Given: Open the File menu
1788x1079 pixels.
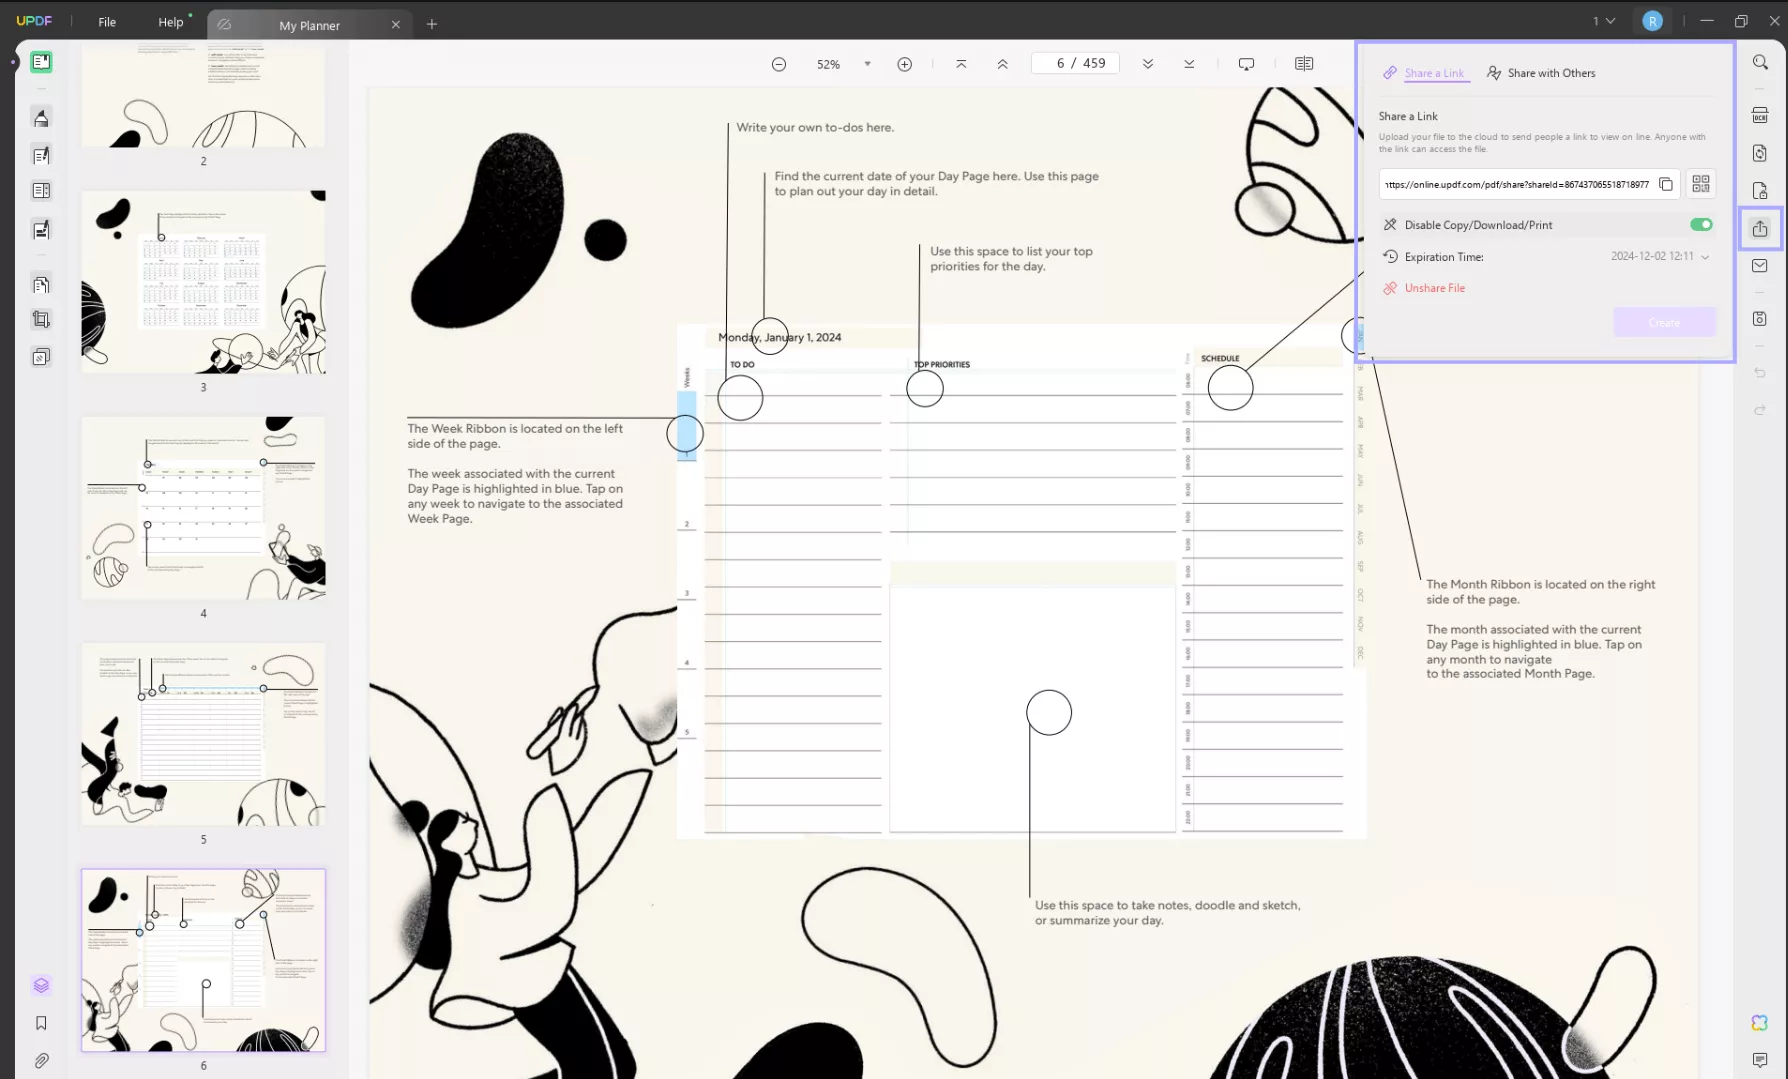Looking at the screenshot, I should [107, 22].
